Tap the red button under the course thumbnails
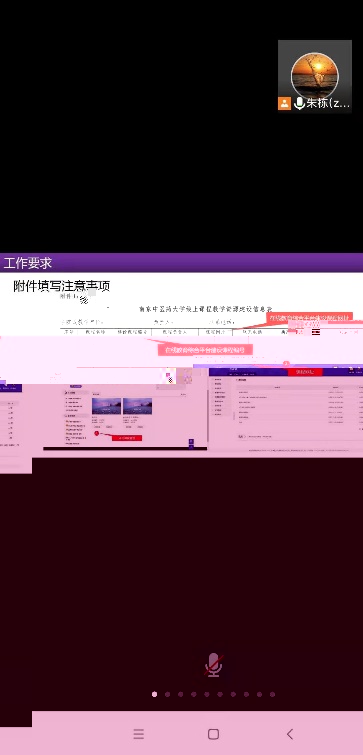The width and height of the screenshot is (363, 755). pos(127,438)
